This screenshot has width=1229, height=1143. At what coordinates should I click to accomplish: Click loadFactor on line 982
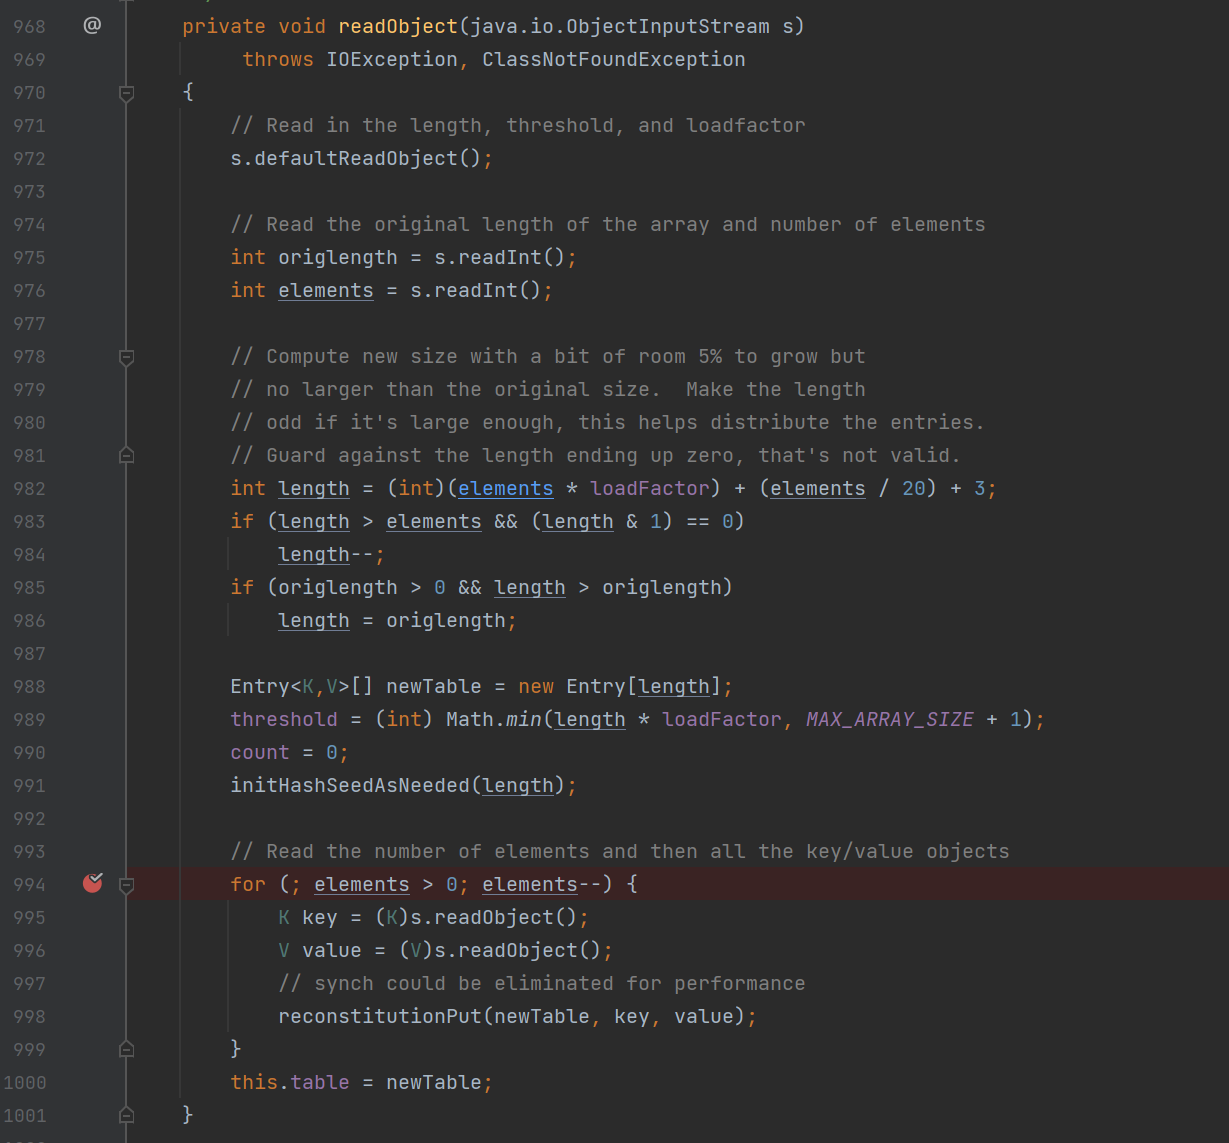coord(650,488)
